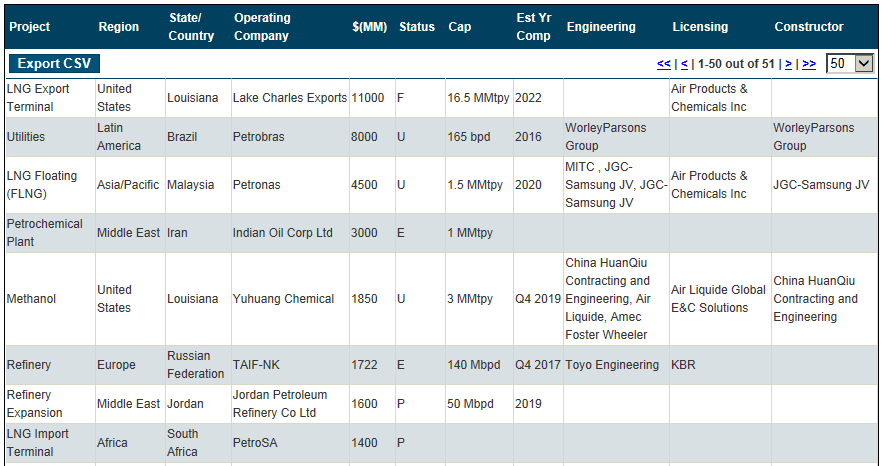Select the 'Q4 2019' completion cell
This screenshot has width=885, height=466.
point(538,298)
